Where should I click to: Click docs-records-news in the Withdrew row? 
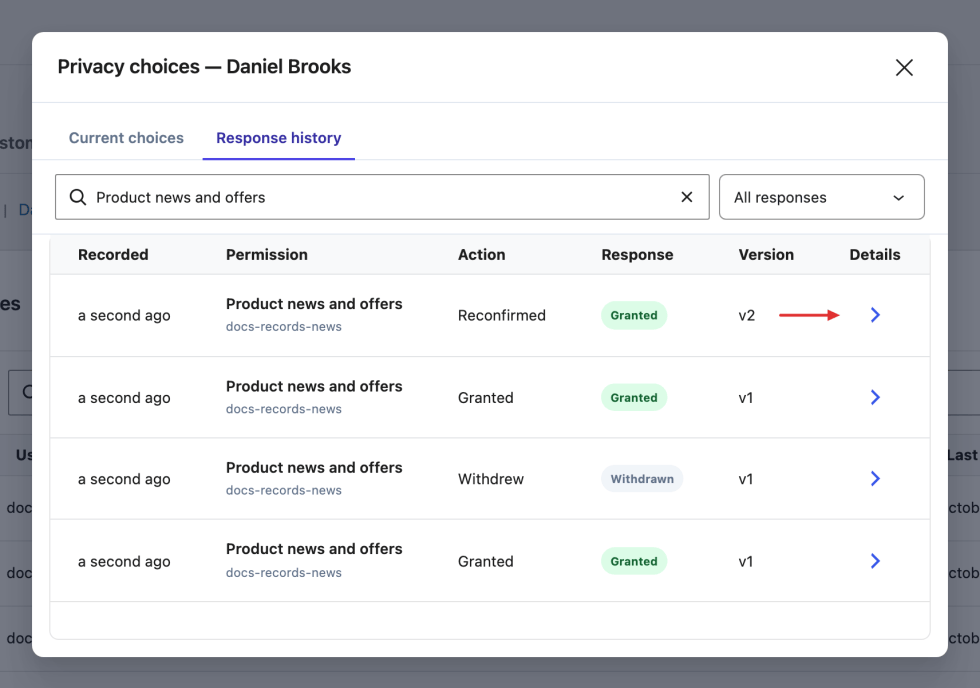click(x=284, y=490)
